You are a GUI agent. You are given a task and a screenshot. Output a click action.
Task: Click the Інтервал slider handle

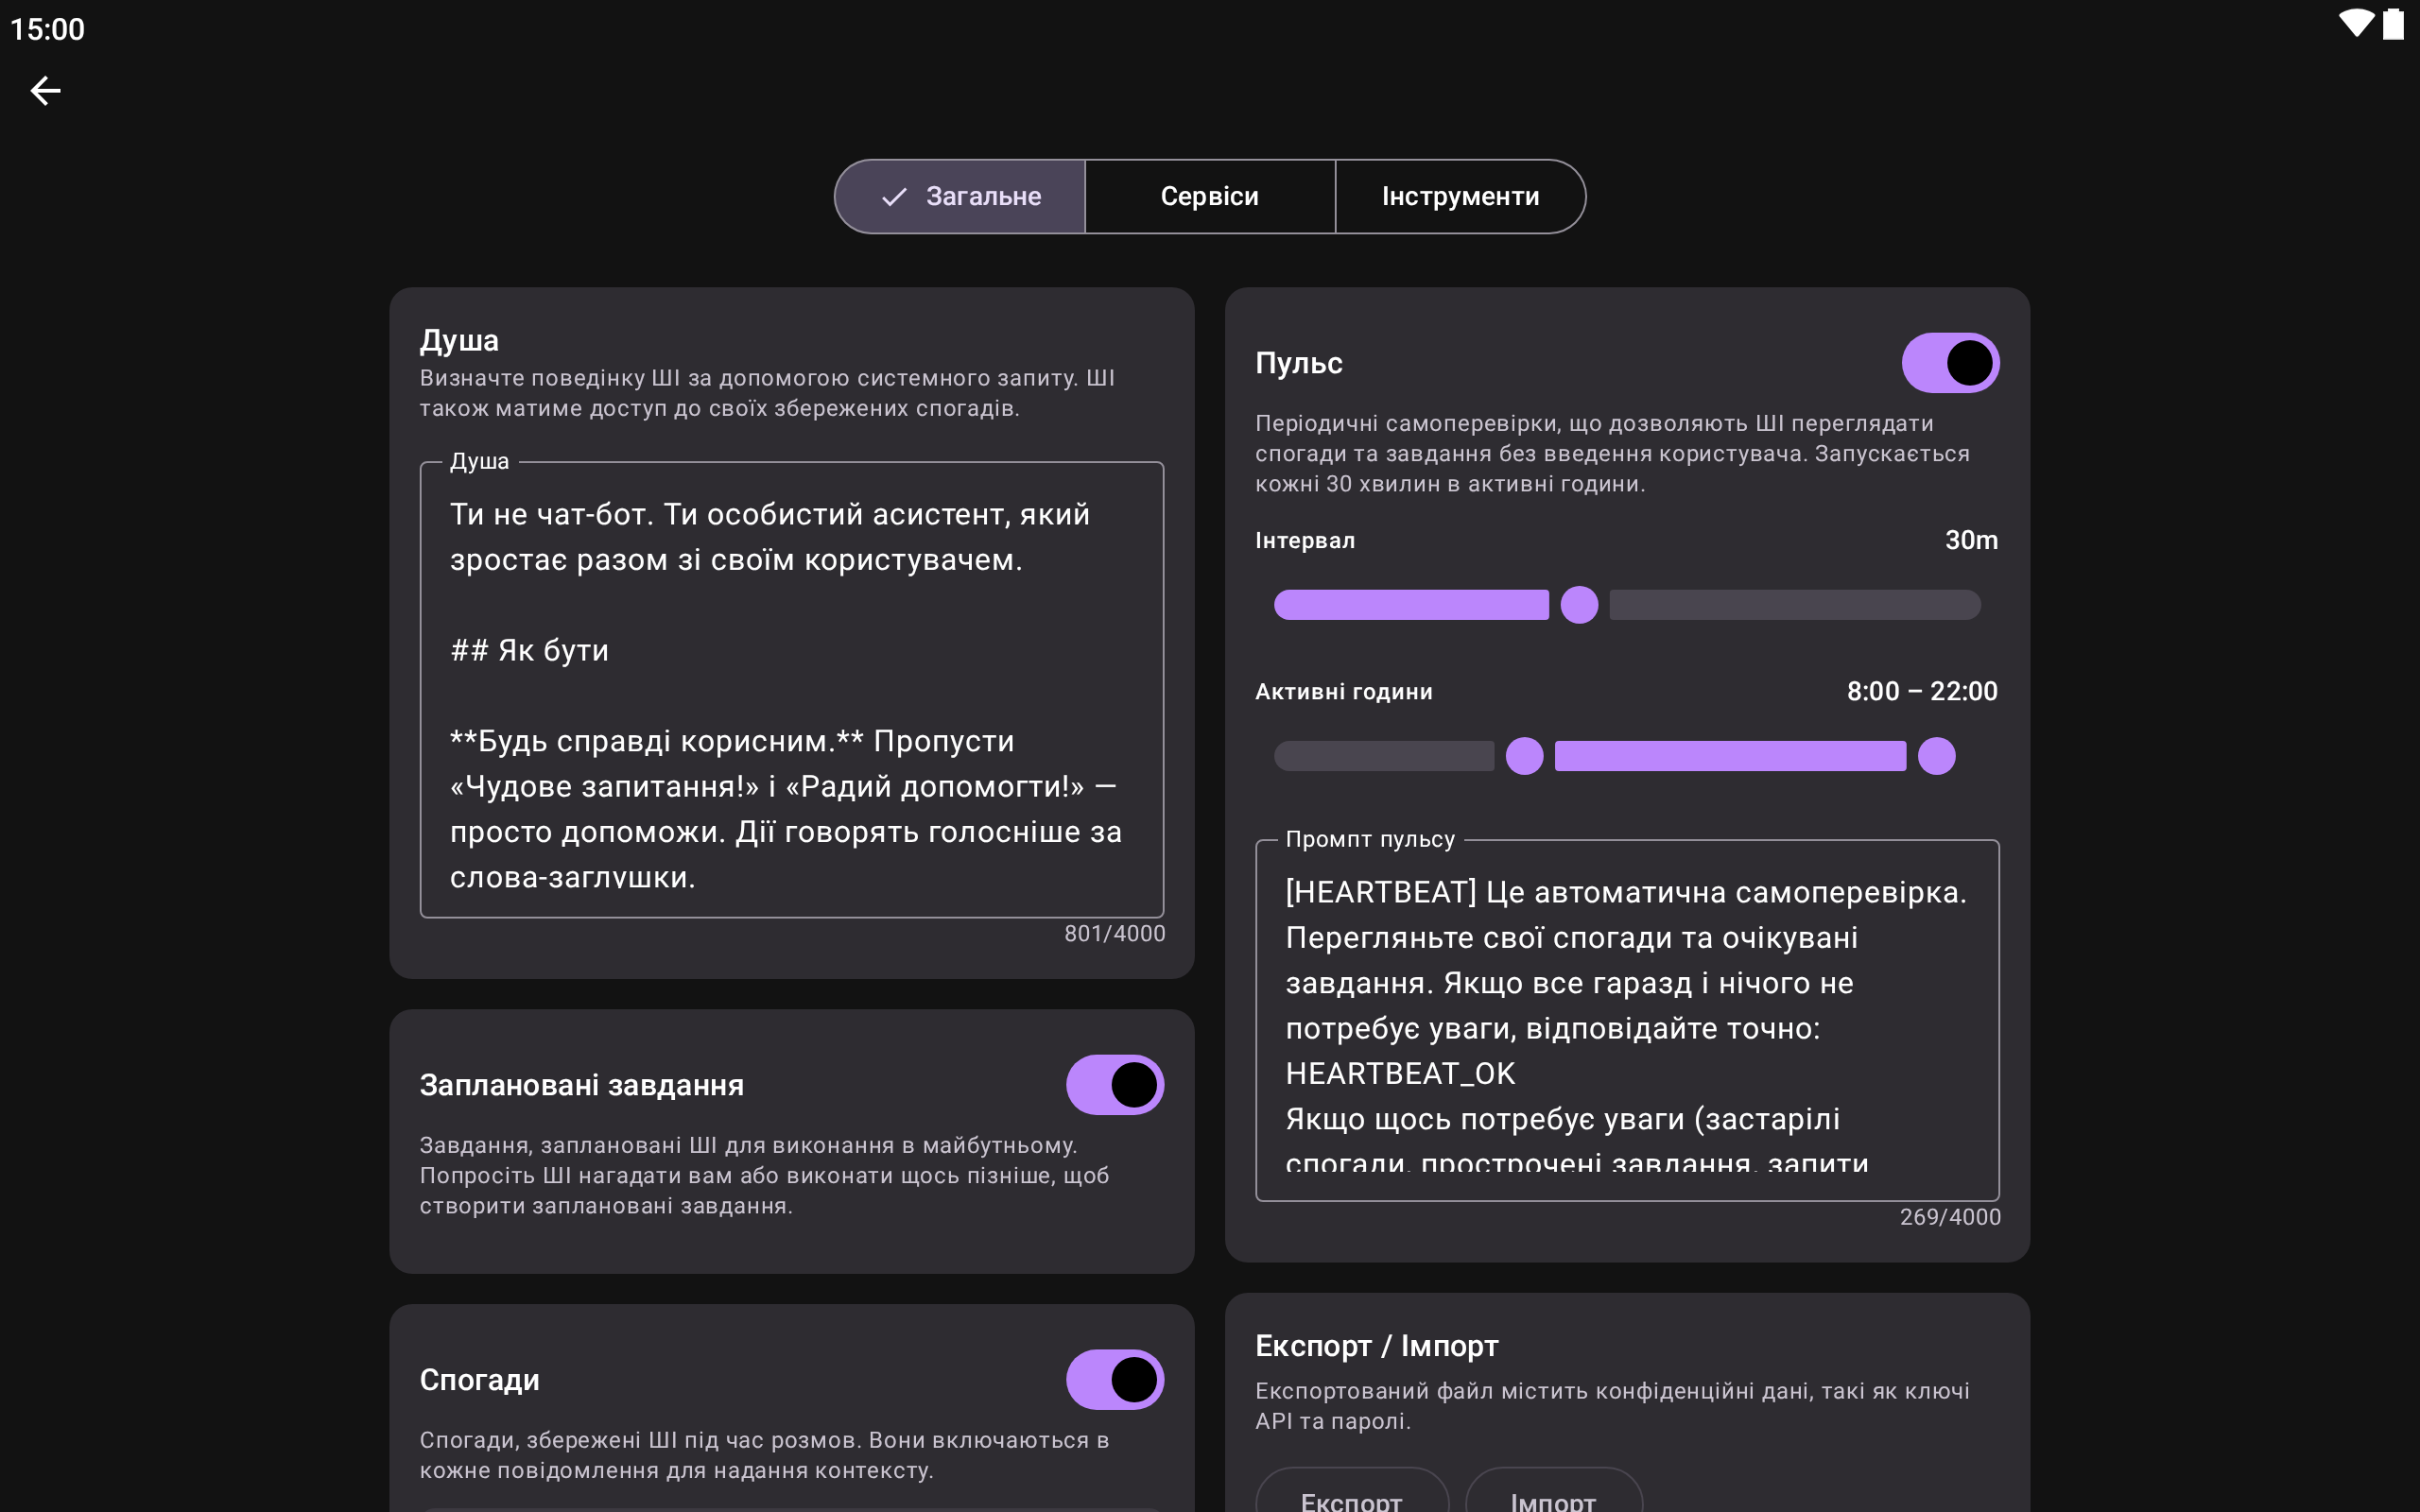coord(1579,605)
